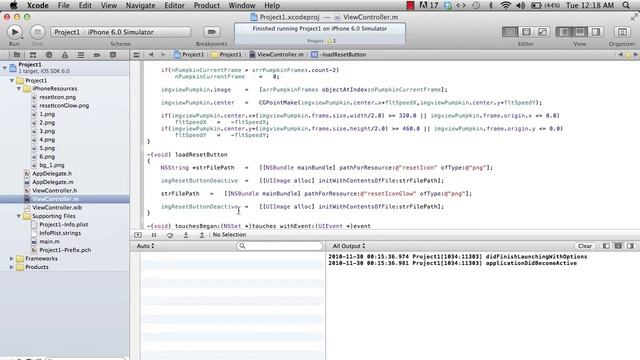Open the Editor menu
The image size is (640, 360).
[x=174, y=5]
